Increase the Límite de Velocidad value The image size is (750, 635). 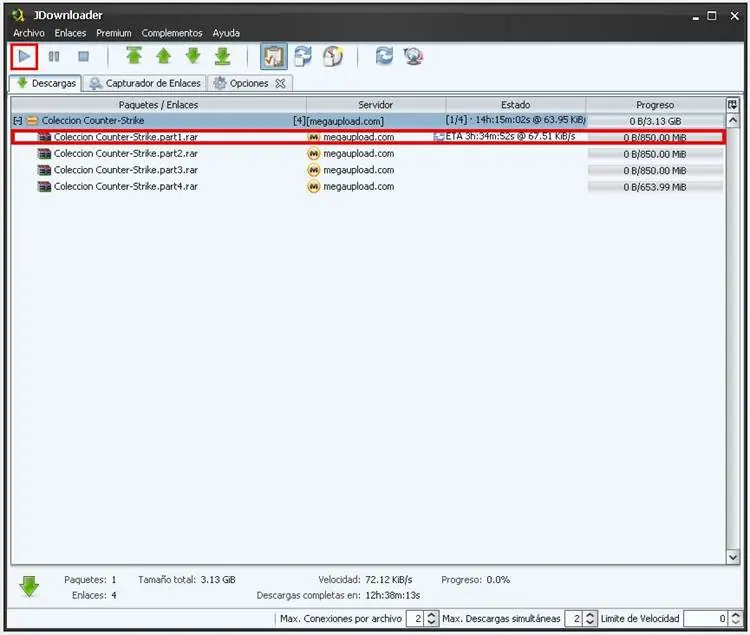(736, 615)
